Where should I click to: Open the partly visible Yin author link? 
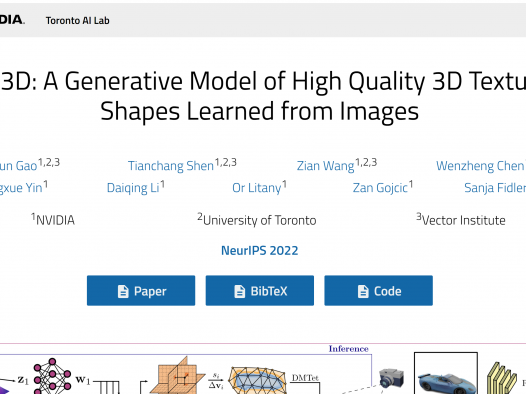(x=21, y=188)
